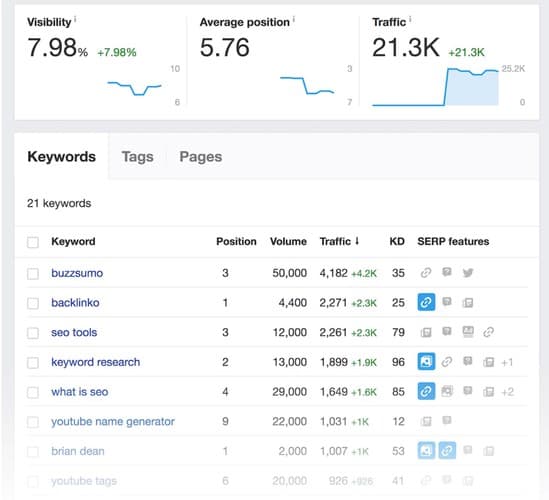Check the keyword research row checkbox
The image size is (549, 500).
[x=33, y=363]
